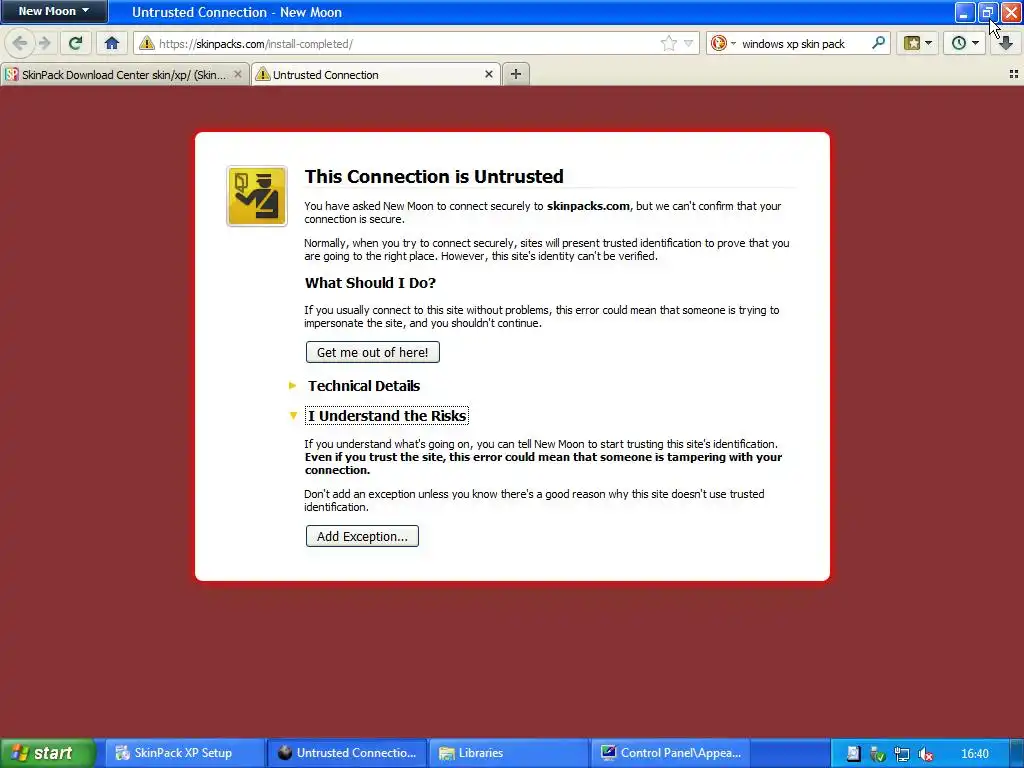Minimize the New Moon window

pos(964,12)
